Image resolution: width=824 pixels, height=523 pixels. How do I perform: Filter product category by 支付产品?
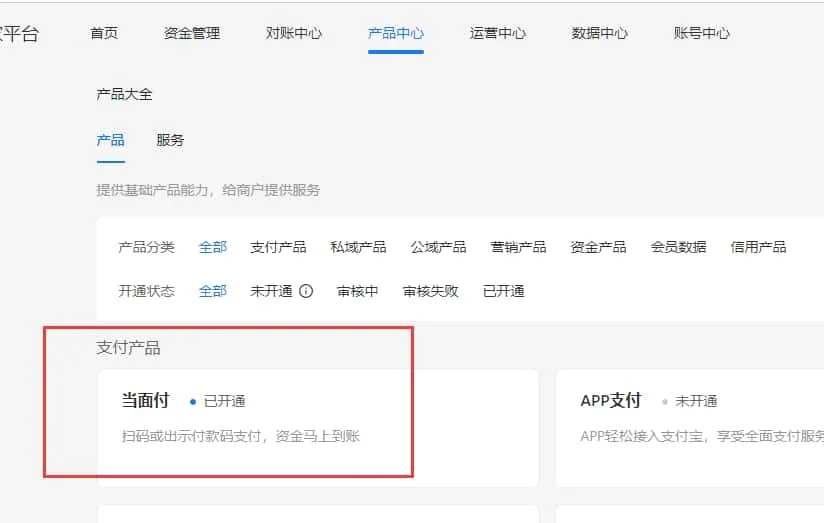(278, 247)
